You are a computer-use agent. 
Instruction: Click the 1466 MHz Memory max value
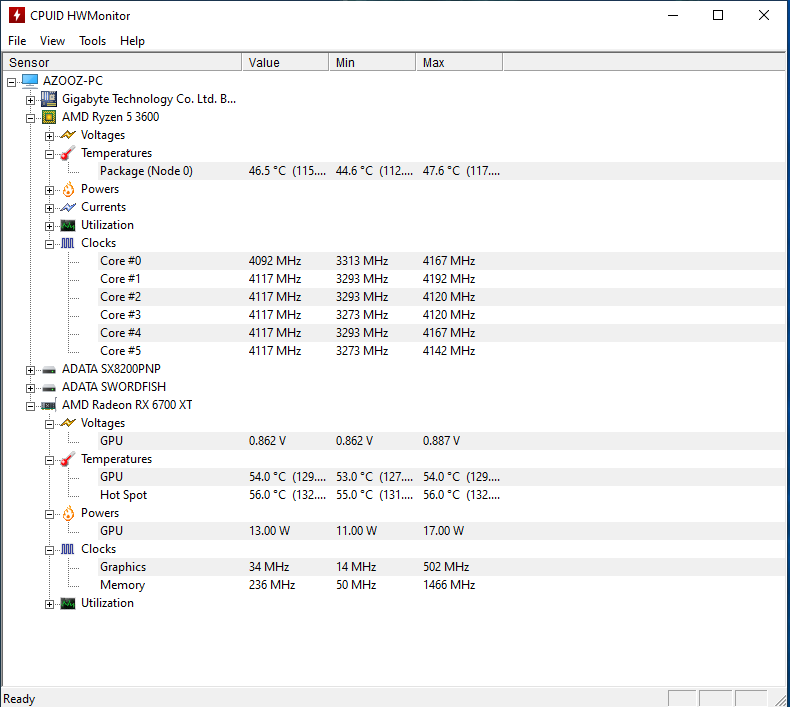(x=449, y=585)
